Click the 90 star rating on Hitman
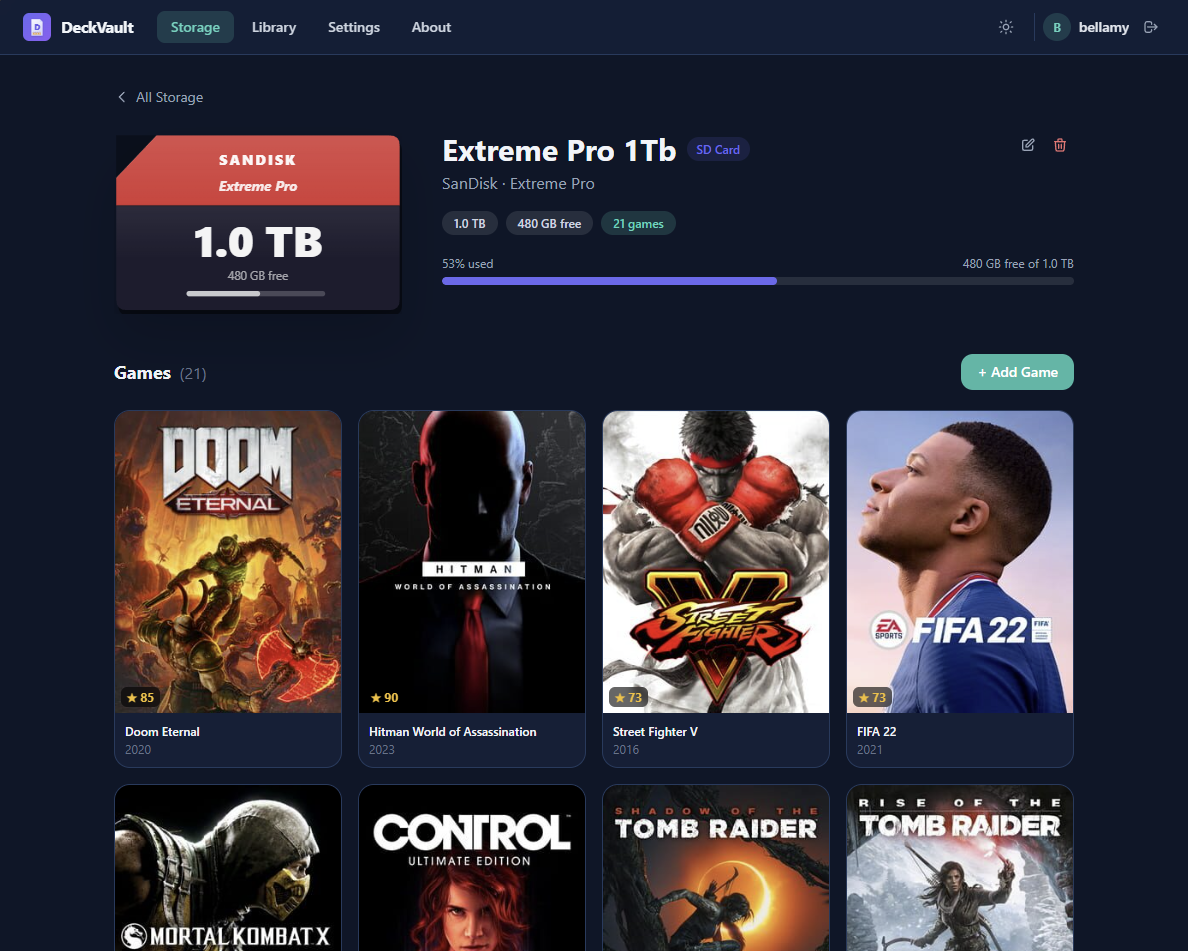This screenshot has width=1188, height=951. coord(384,697)
